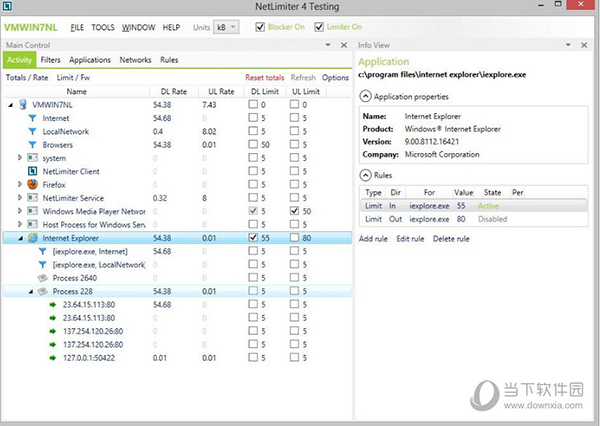The image size is (600, 426).
Task: Select the disabled Out limit rule row
Action: (x=474, y=219)
